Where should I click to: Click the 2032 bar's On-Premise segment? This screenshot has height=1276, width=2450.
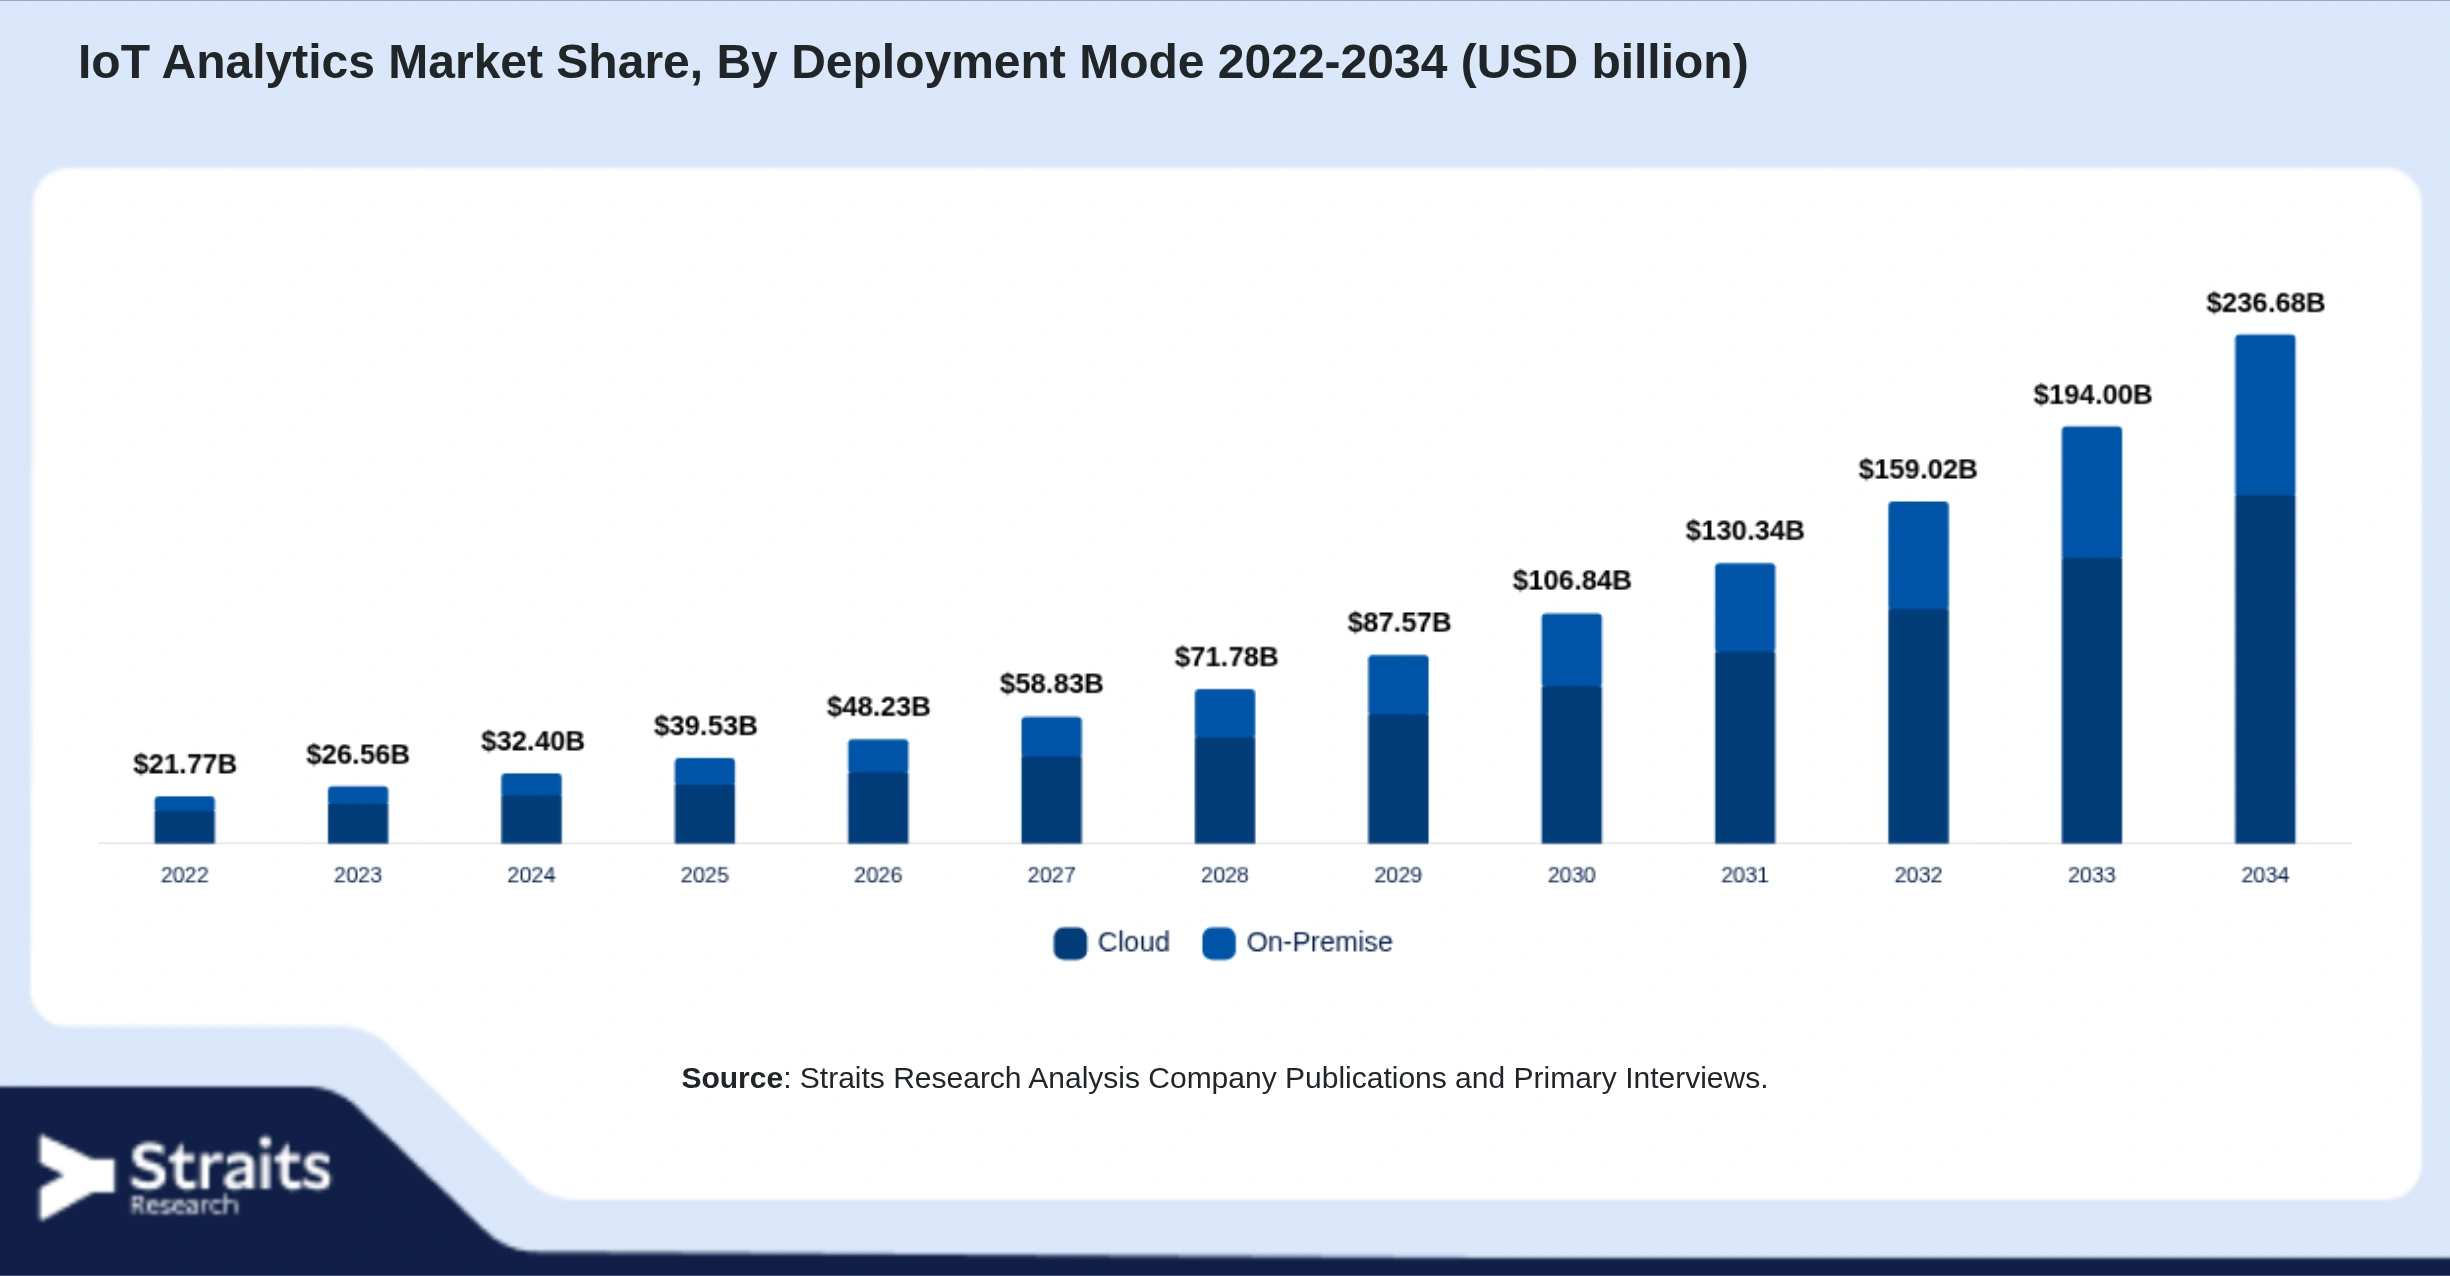(1918, 555)
